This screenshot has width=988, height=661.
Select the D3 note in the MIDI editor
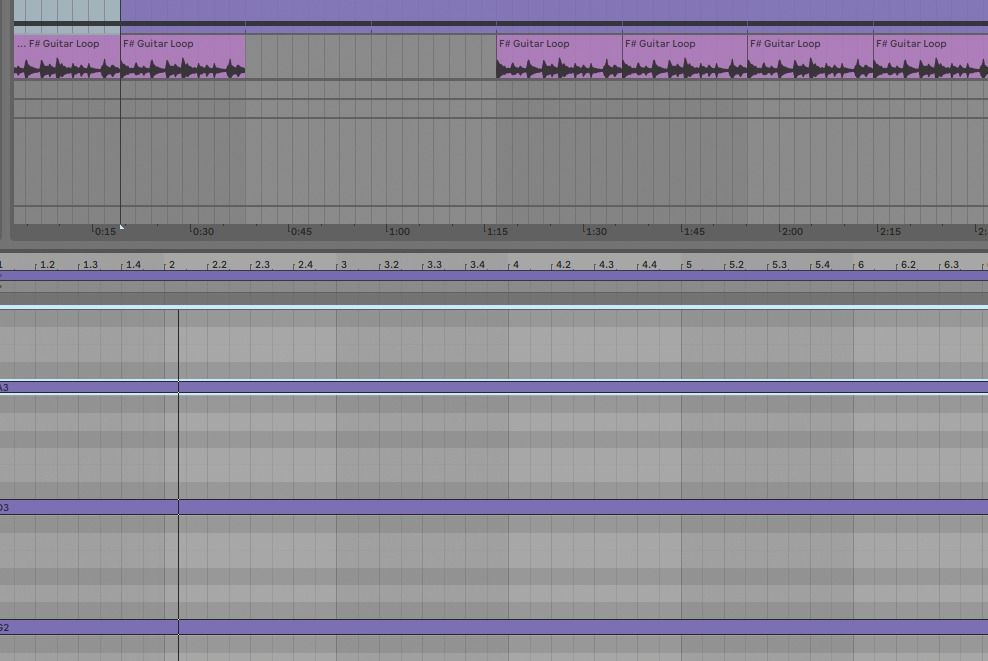[400, 507]
